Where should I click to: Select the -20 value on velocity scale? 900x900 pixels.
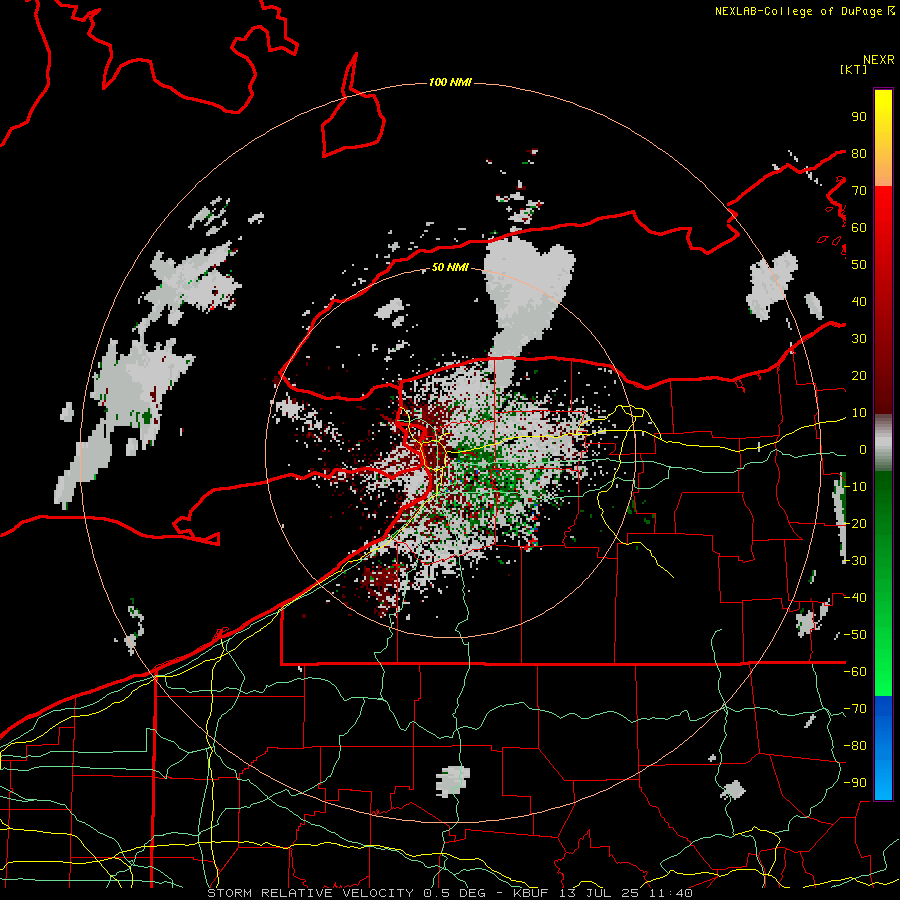(x=856, y=523)
